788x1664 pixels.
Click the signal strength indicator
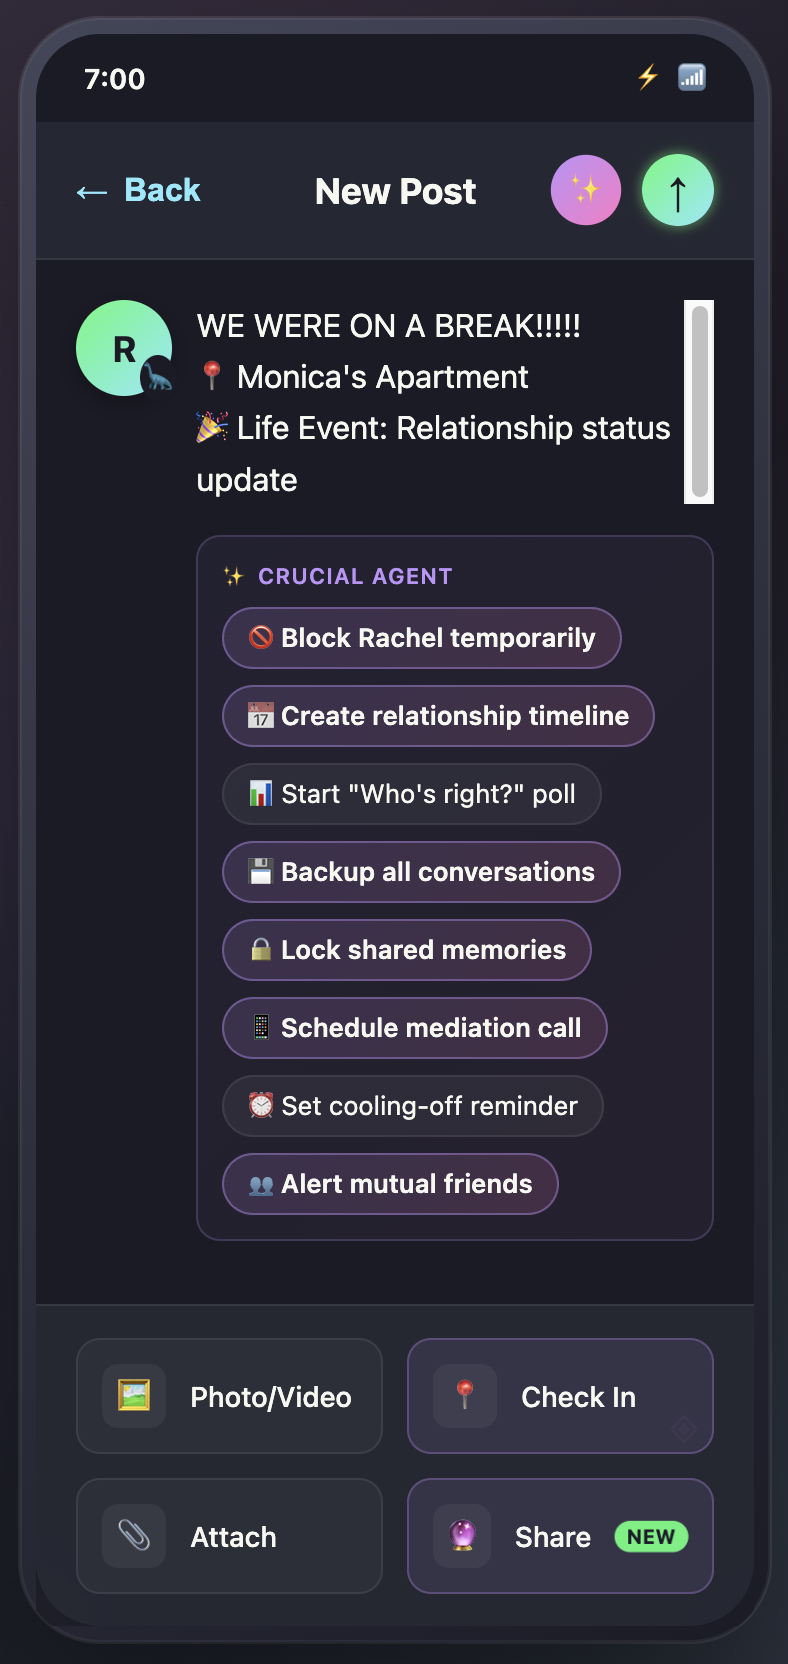[x=691, y=77]
